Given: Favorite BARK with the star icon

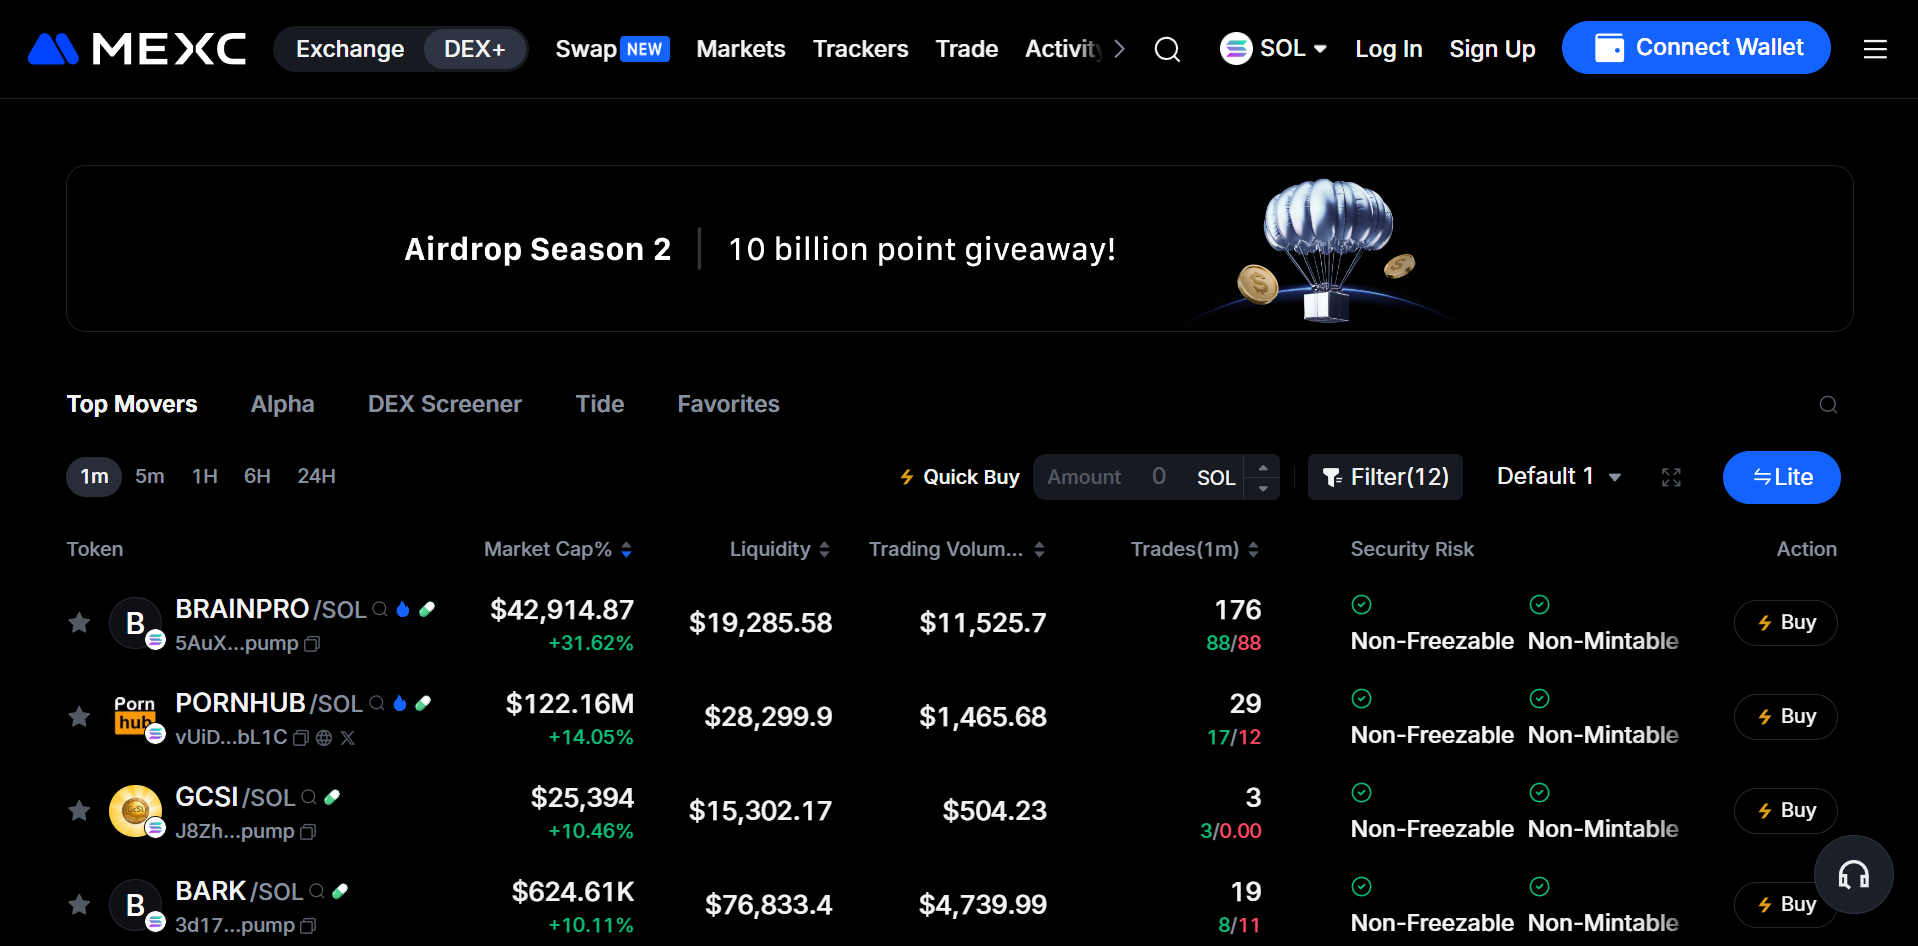Looking at the screenshot, I should pyautogui.click(x=79, y=905).
